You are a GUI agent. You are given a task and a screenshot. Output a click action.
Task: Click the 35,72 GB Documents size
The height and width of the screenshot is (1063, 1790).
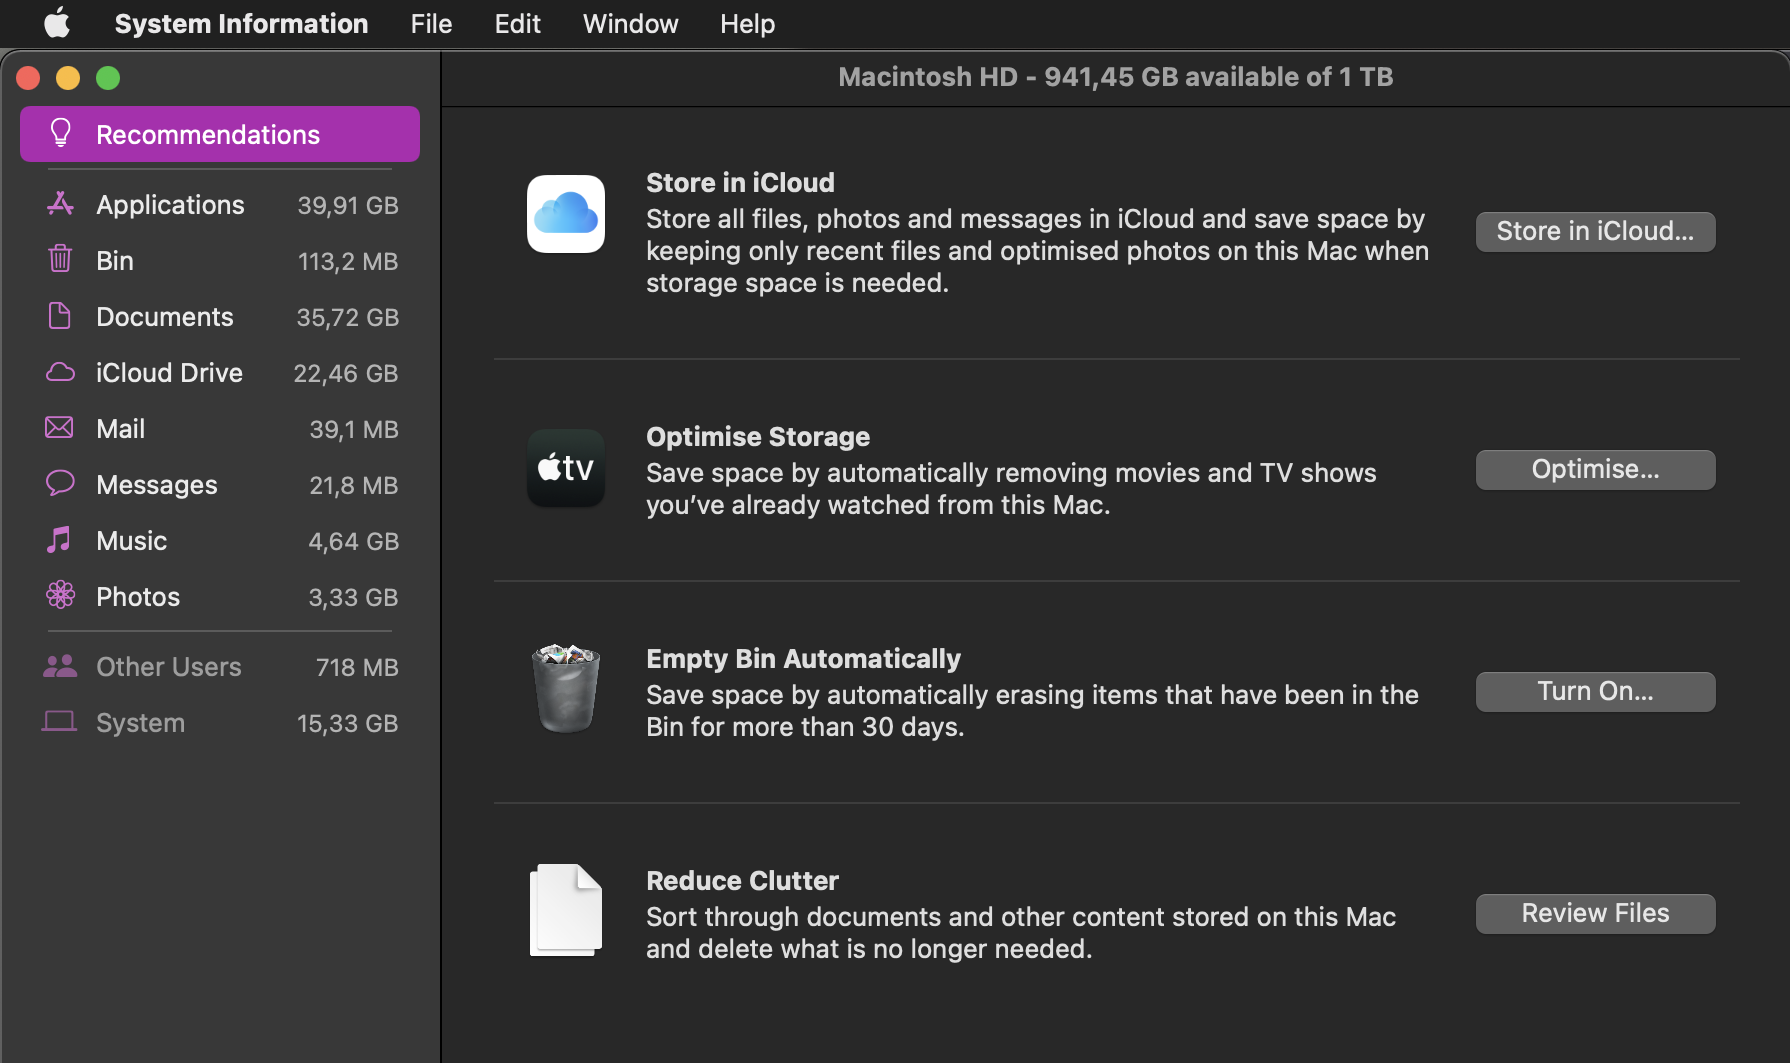pos(348,317)
